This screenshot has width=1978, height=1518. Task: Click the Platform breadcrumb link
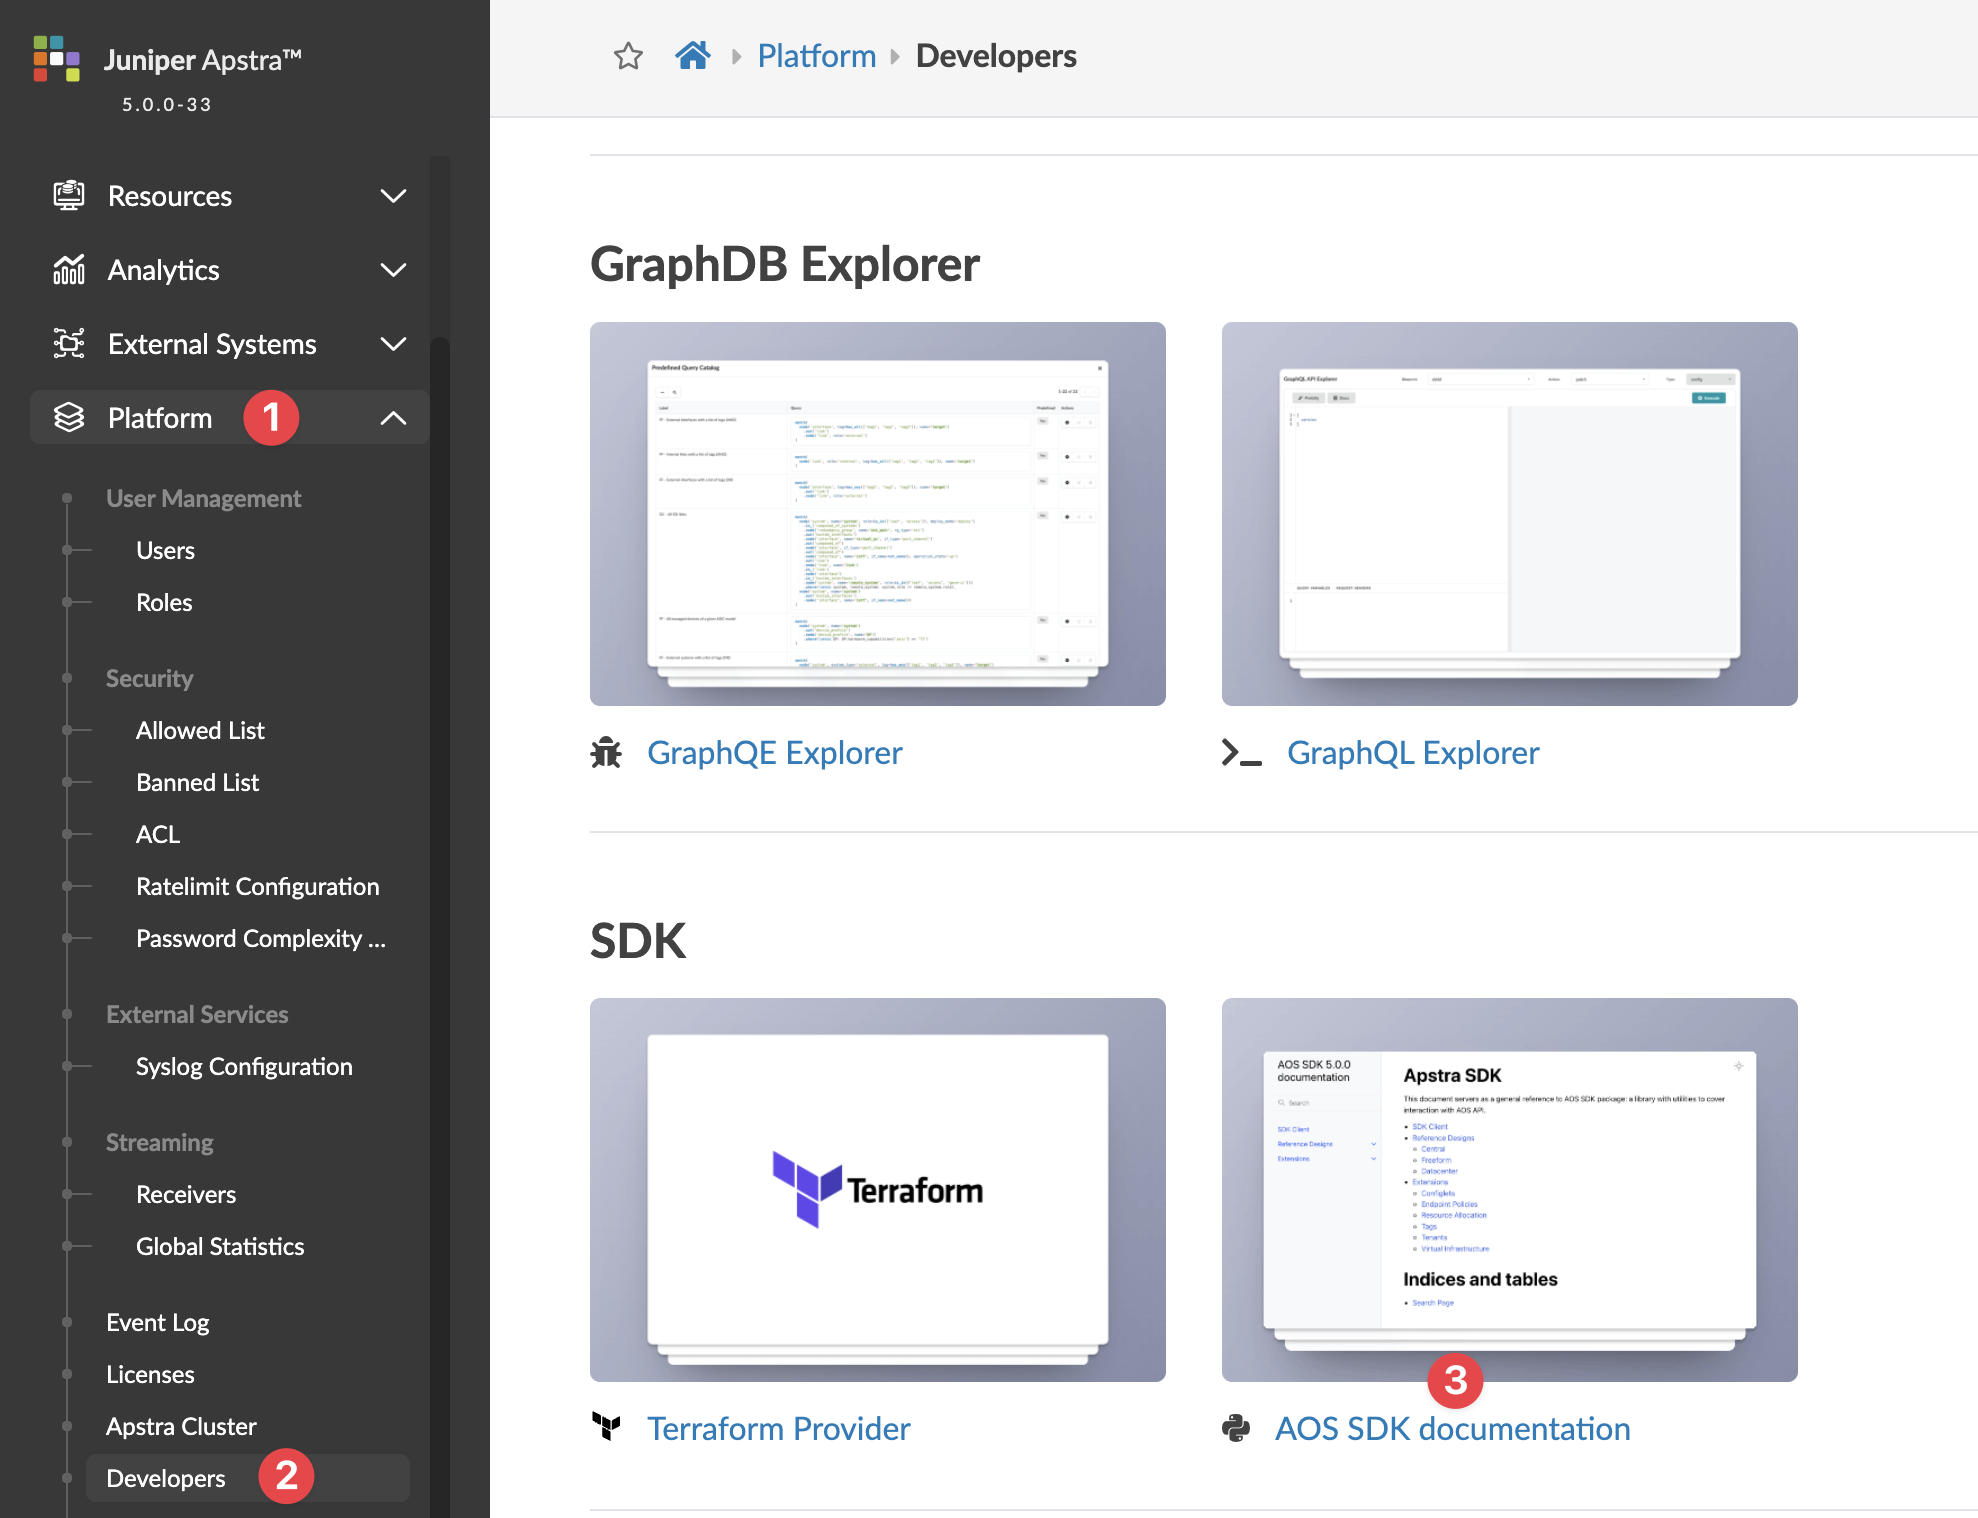(x=816, y=56)
